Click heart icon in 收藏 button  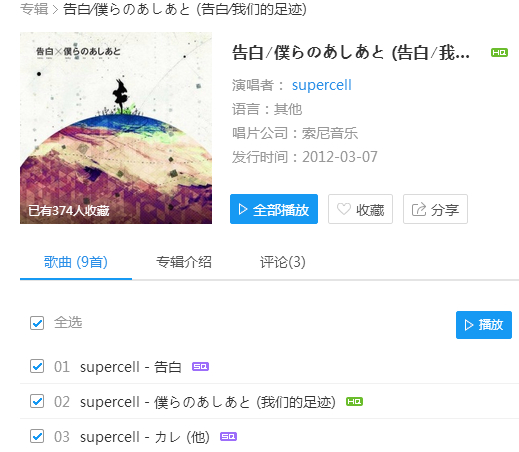pos(344,209)
